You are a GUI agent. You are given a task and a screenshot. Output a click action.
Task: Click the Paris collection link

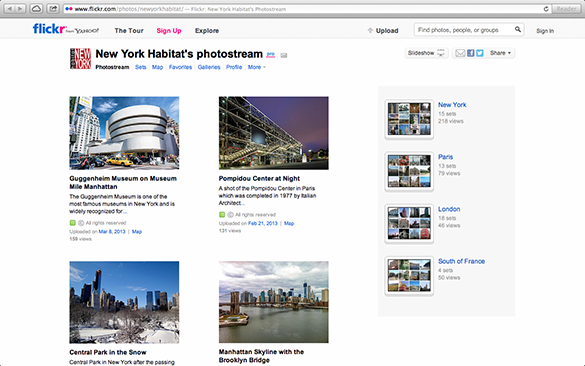coord(445,157)
